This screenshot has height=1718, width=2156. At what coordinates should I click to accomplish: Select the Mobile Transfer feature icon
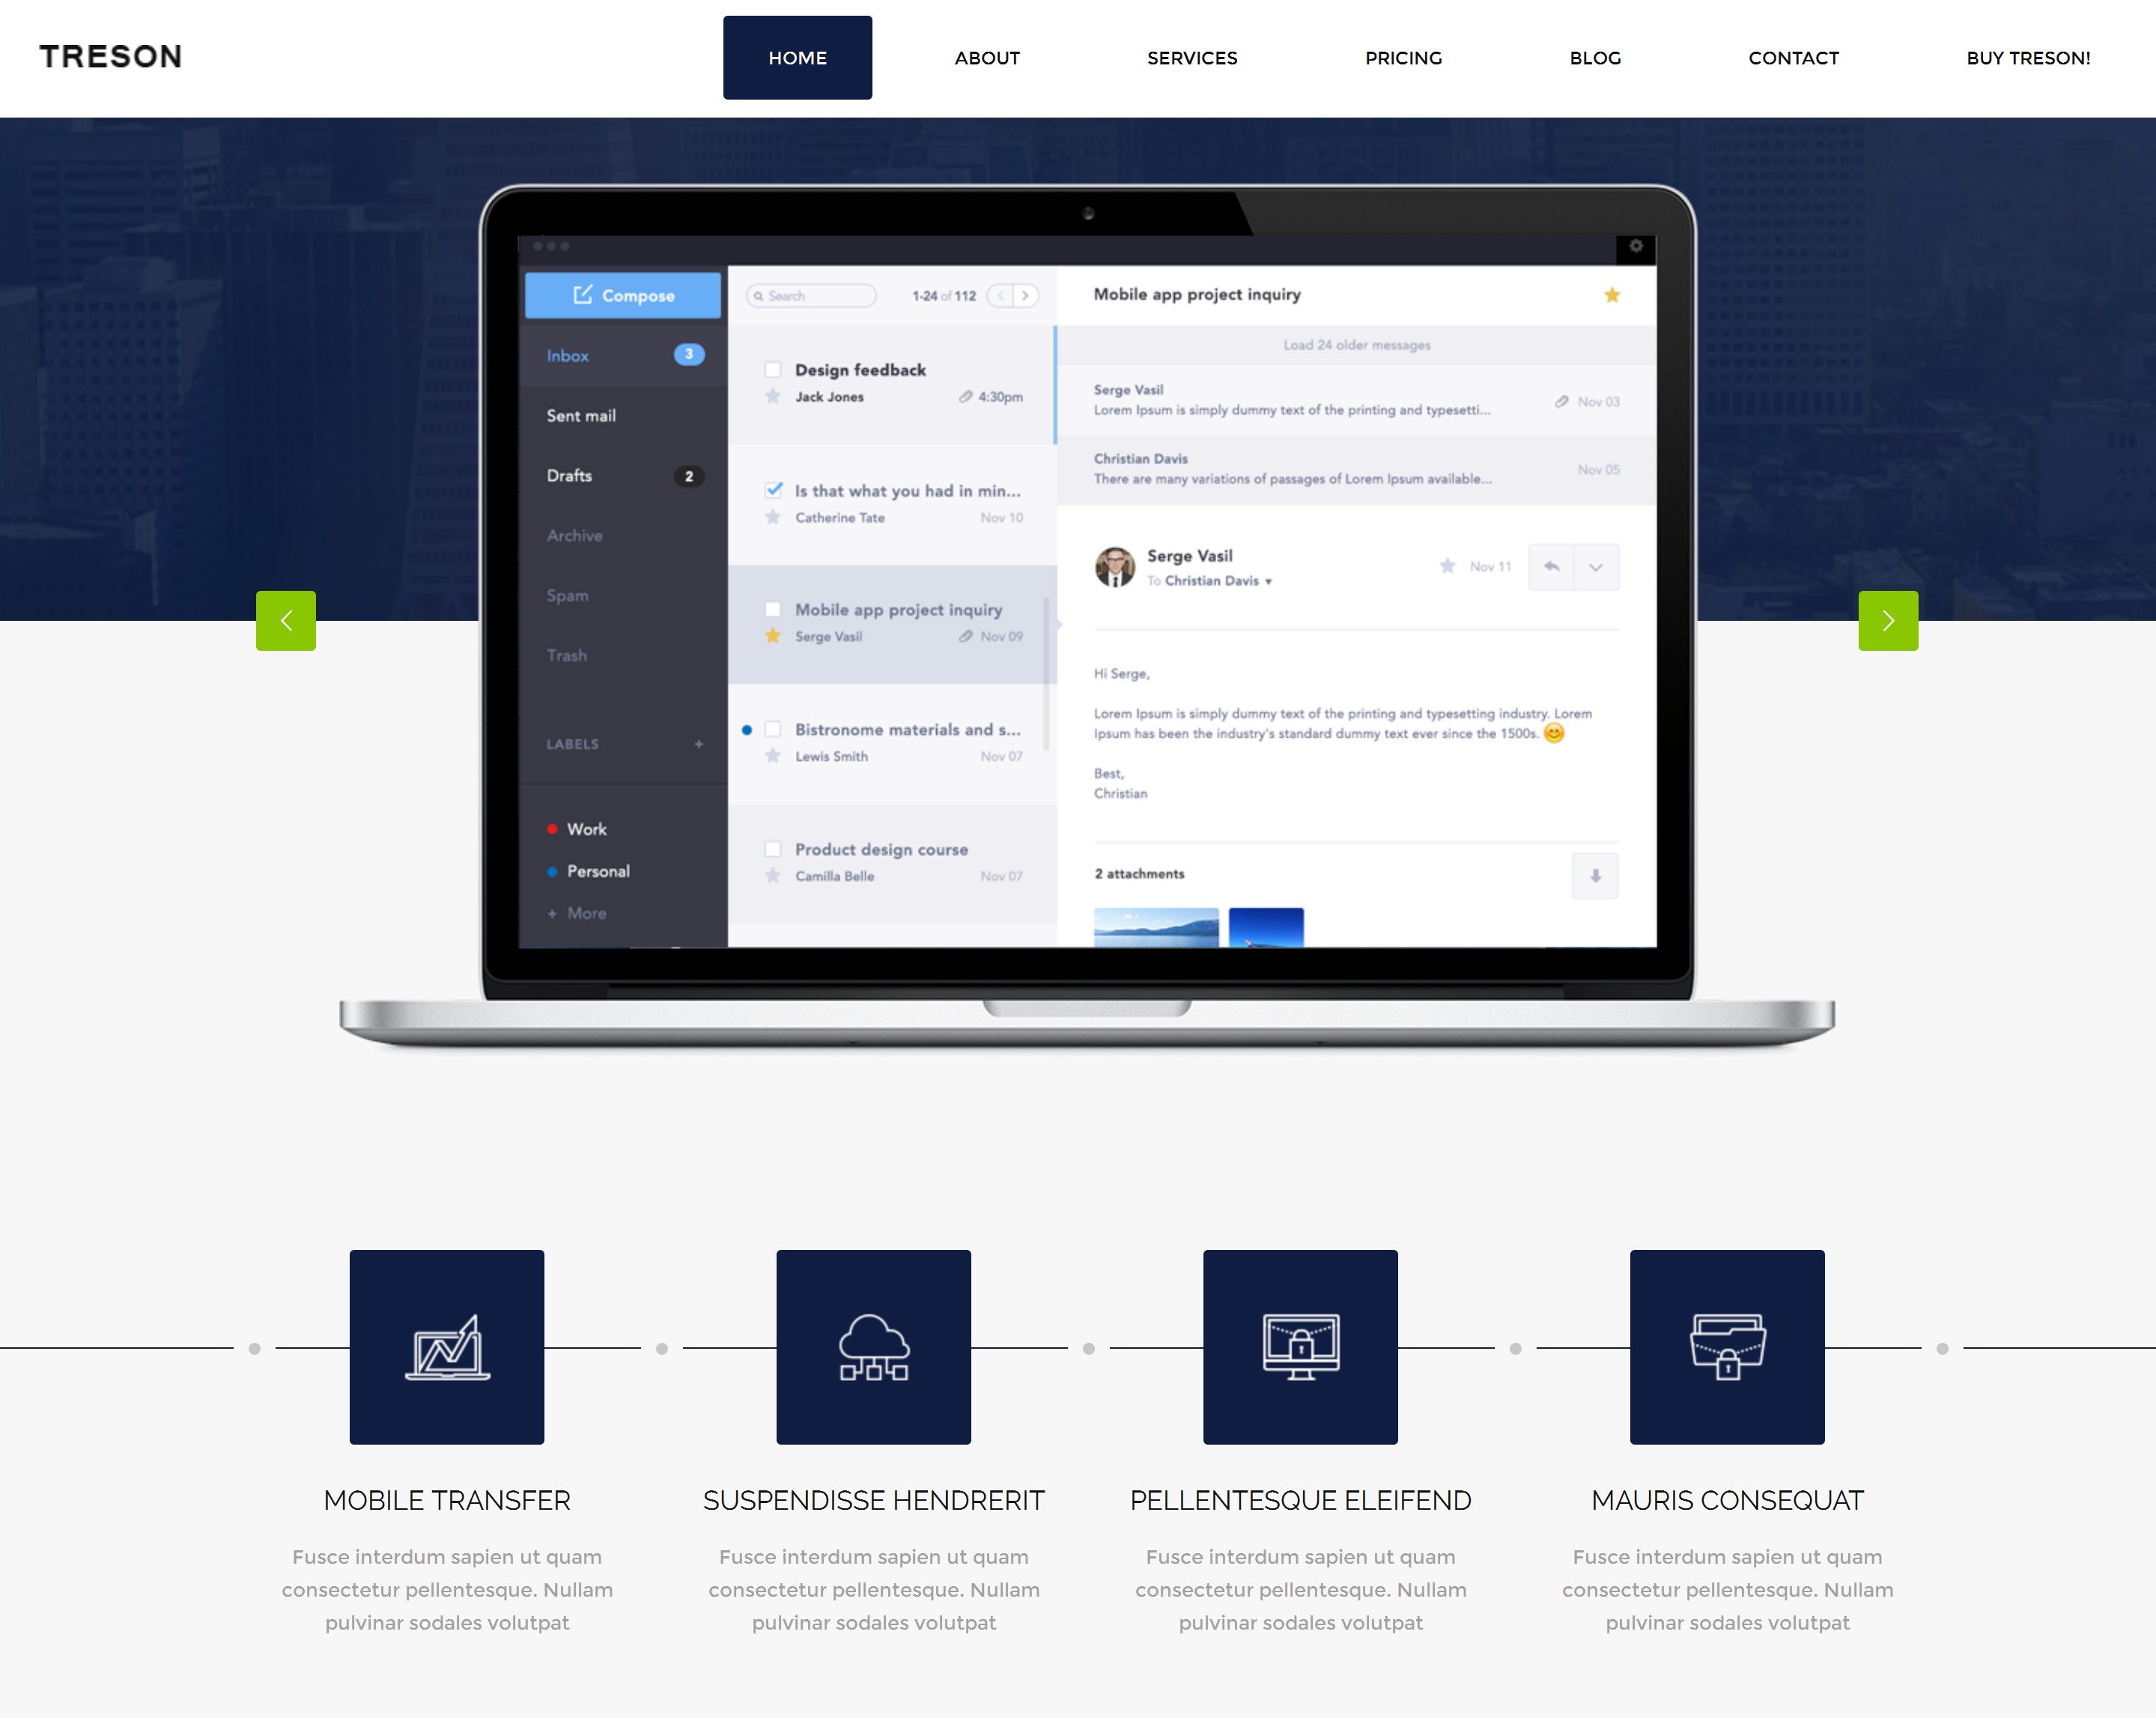pyautogui.click(x=447, y=1348)
